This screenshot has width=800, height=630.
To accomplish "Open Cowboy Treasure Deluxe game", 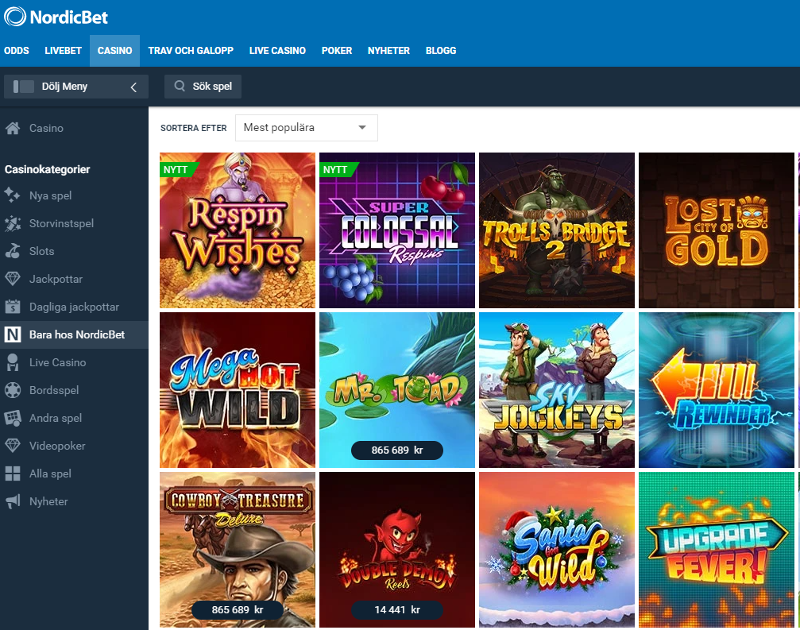I will (237, 549).
